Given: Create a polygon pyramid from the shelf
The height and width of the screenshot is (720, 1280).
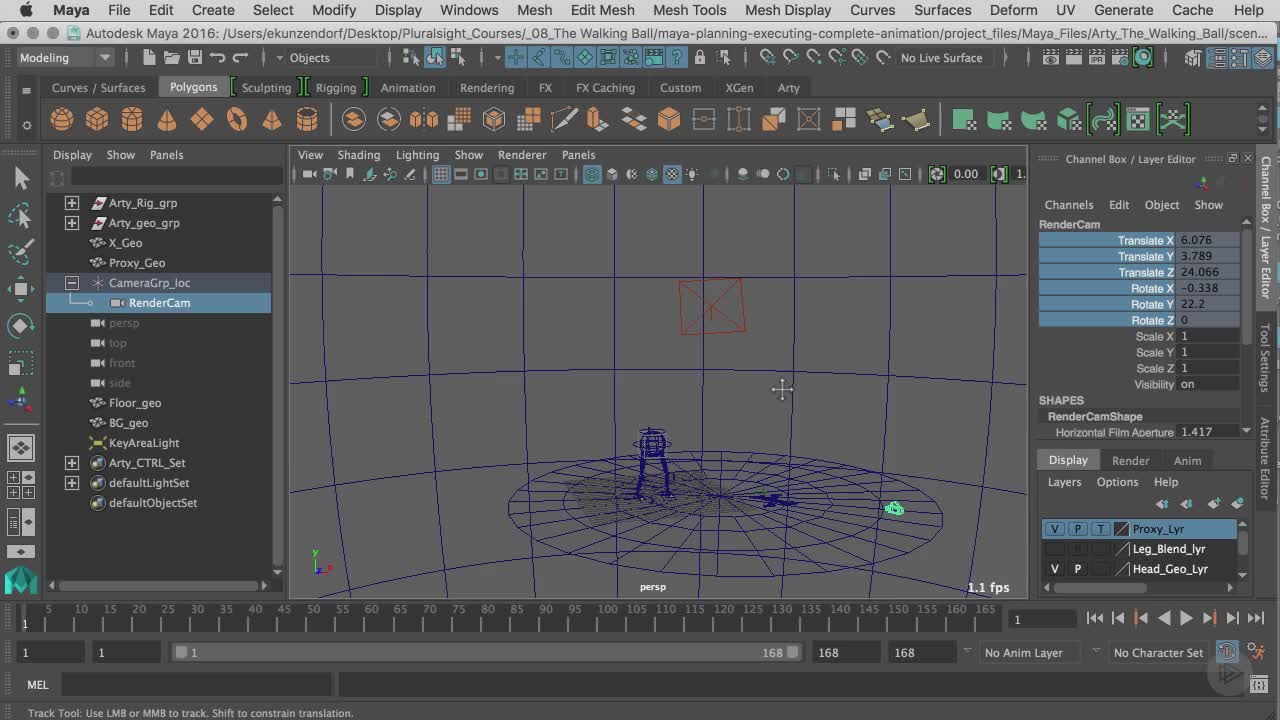Looking at the screenshot, I should 272,120.
